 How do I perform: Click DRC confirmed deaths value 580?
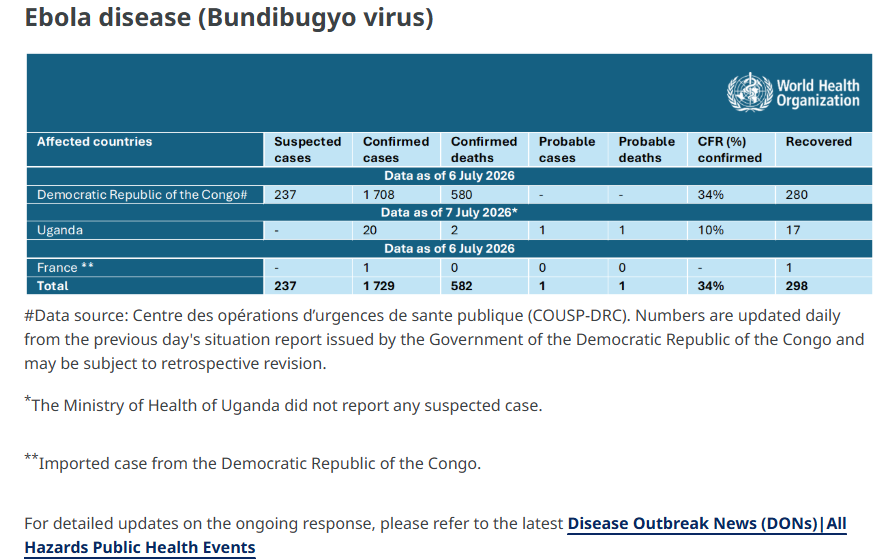click(461, 195)
